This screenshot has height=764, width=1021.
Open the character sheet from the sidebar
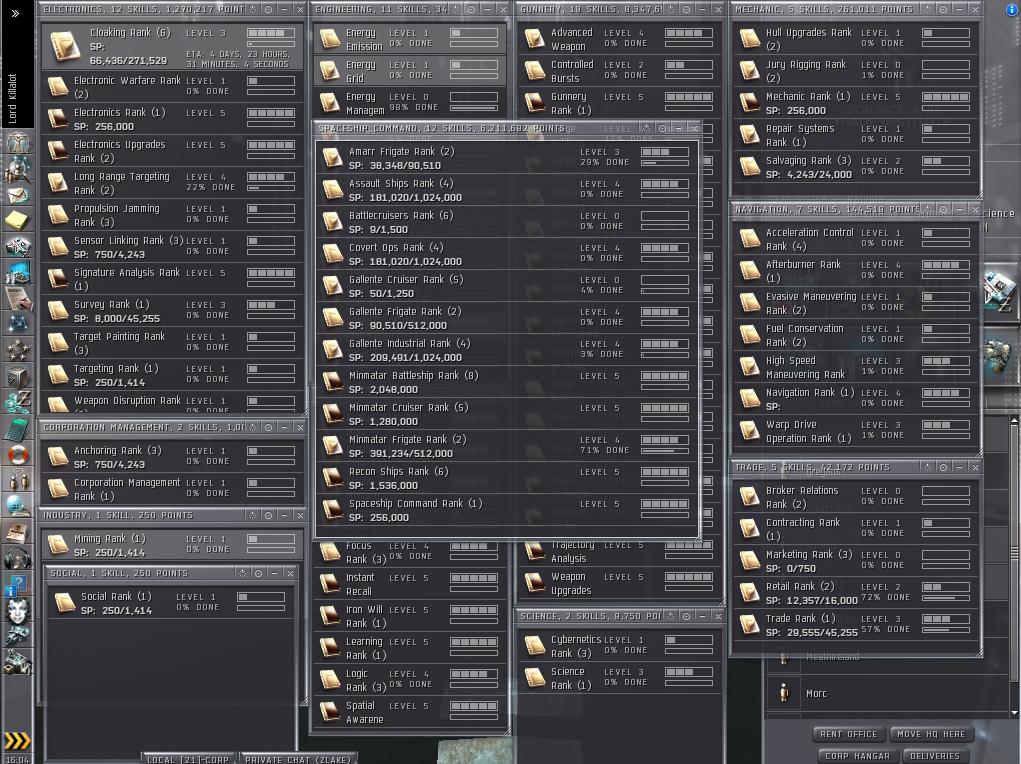pos(18,141)
